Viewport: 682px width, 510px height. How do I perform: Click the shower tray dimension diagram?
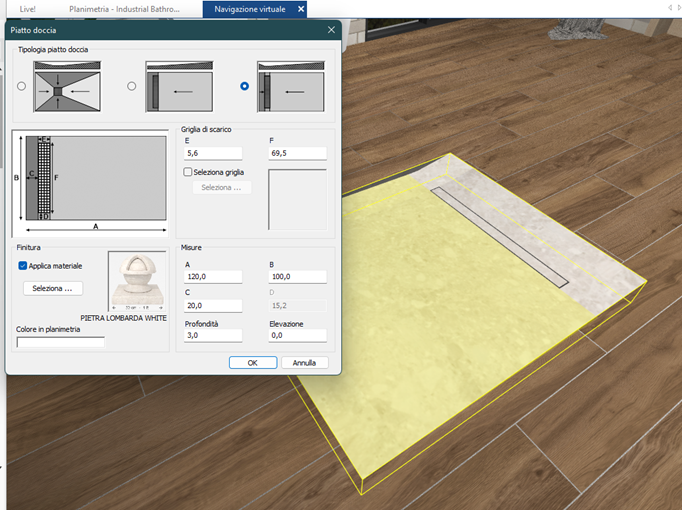[x=90, y=183]
